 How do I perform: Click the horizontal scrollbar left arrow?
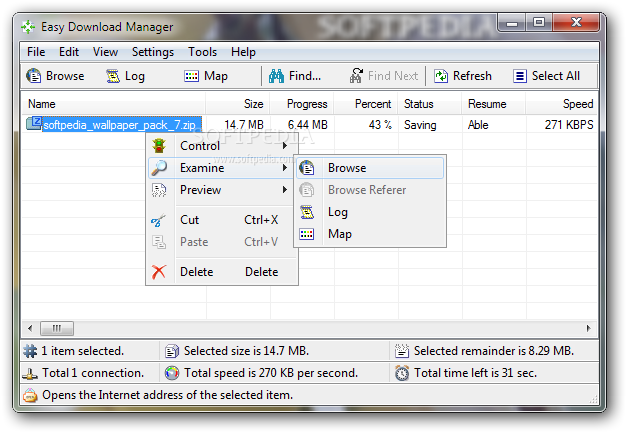30,328
